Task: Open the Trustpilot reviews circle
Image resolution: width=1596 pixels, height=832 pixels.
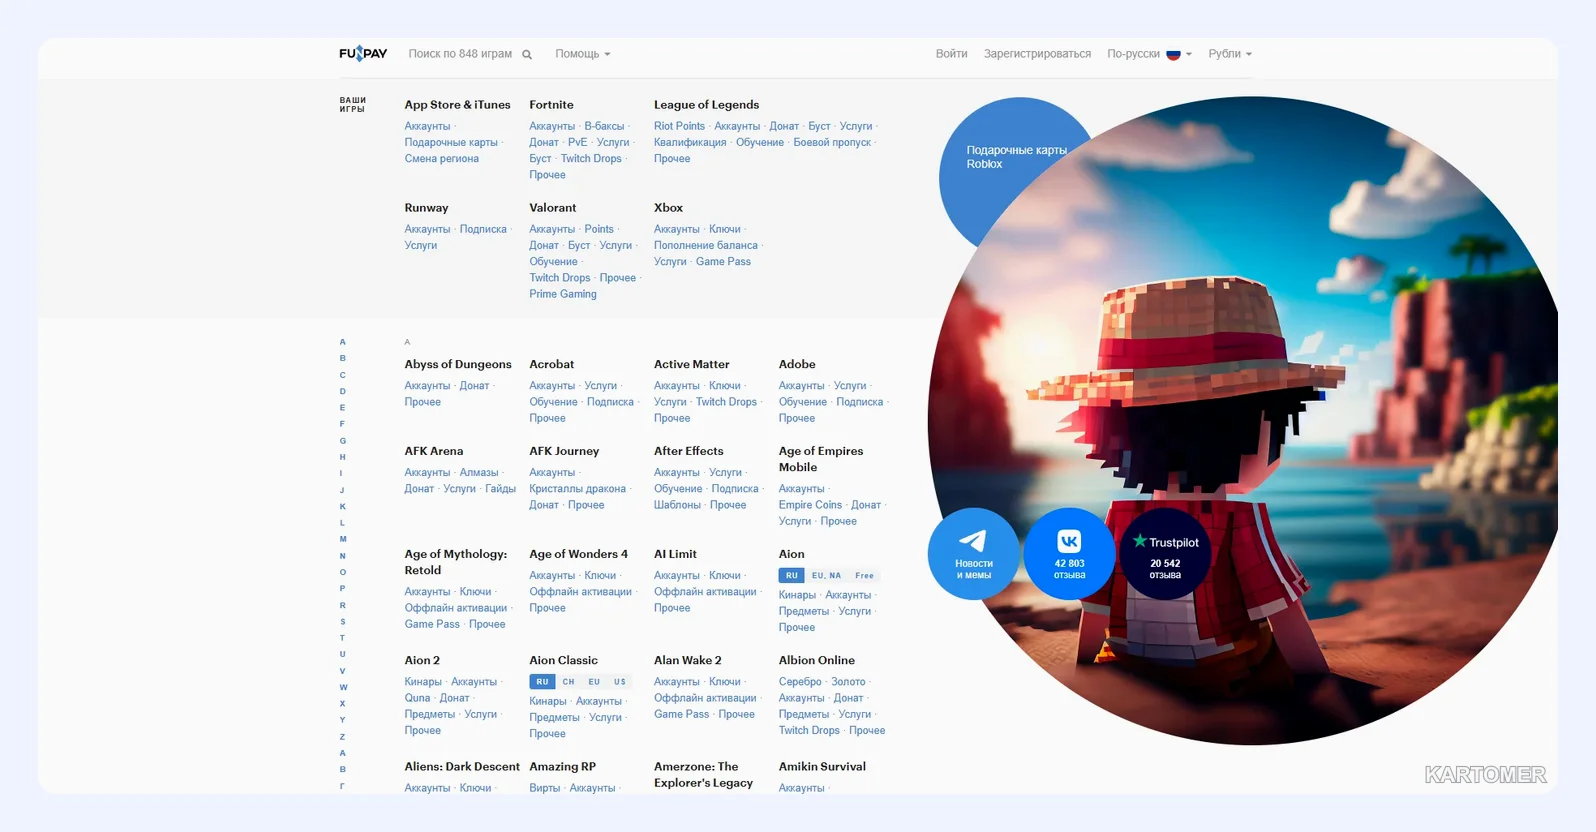Action: click(1165, 554)
